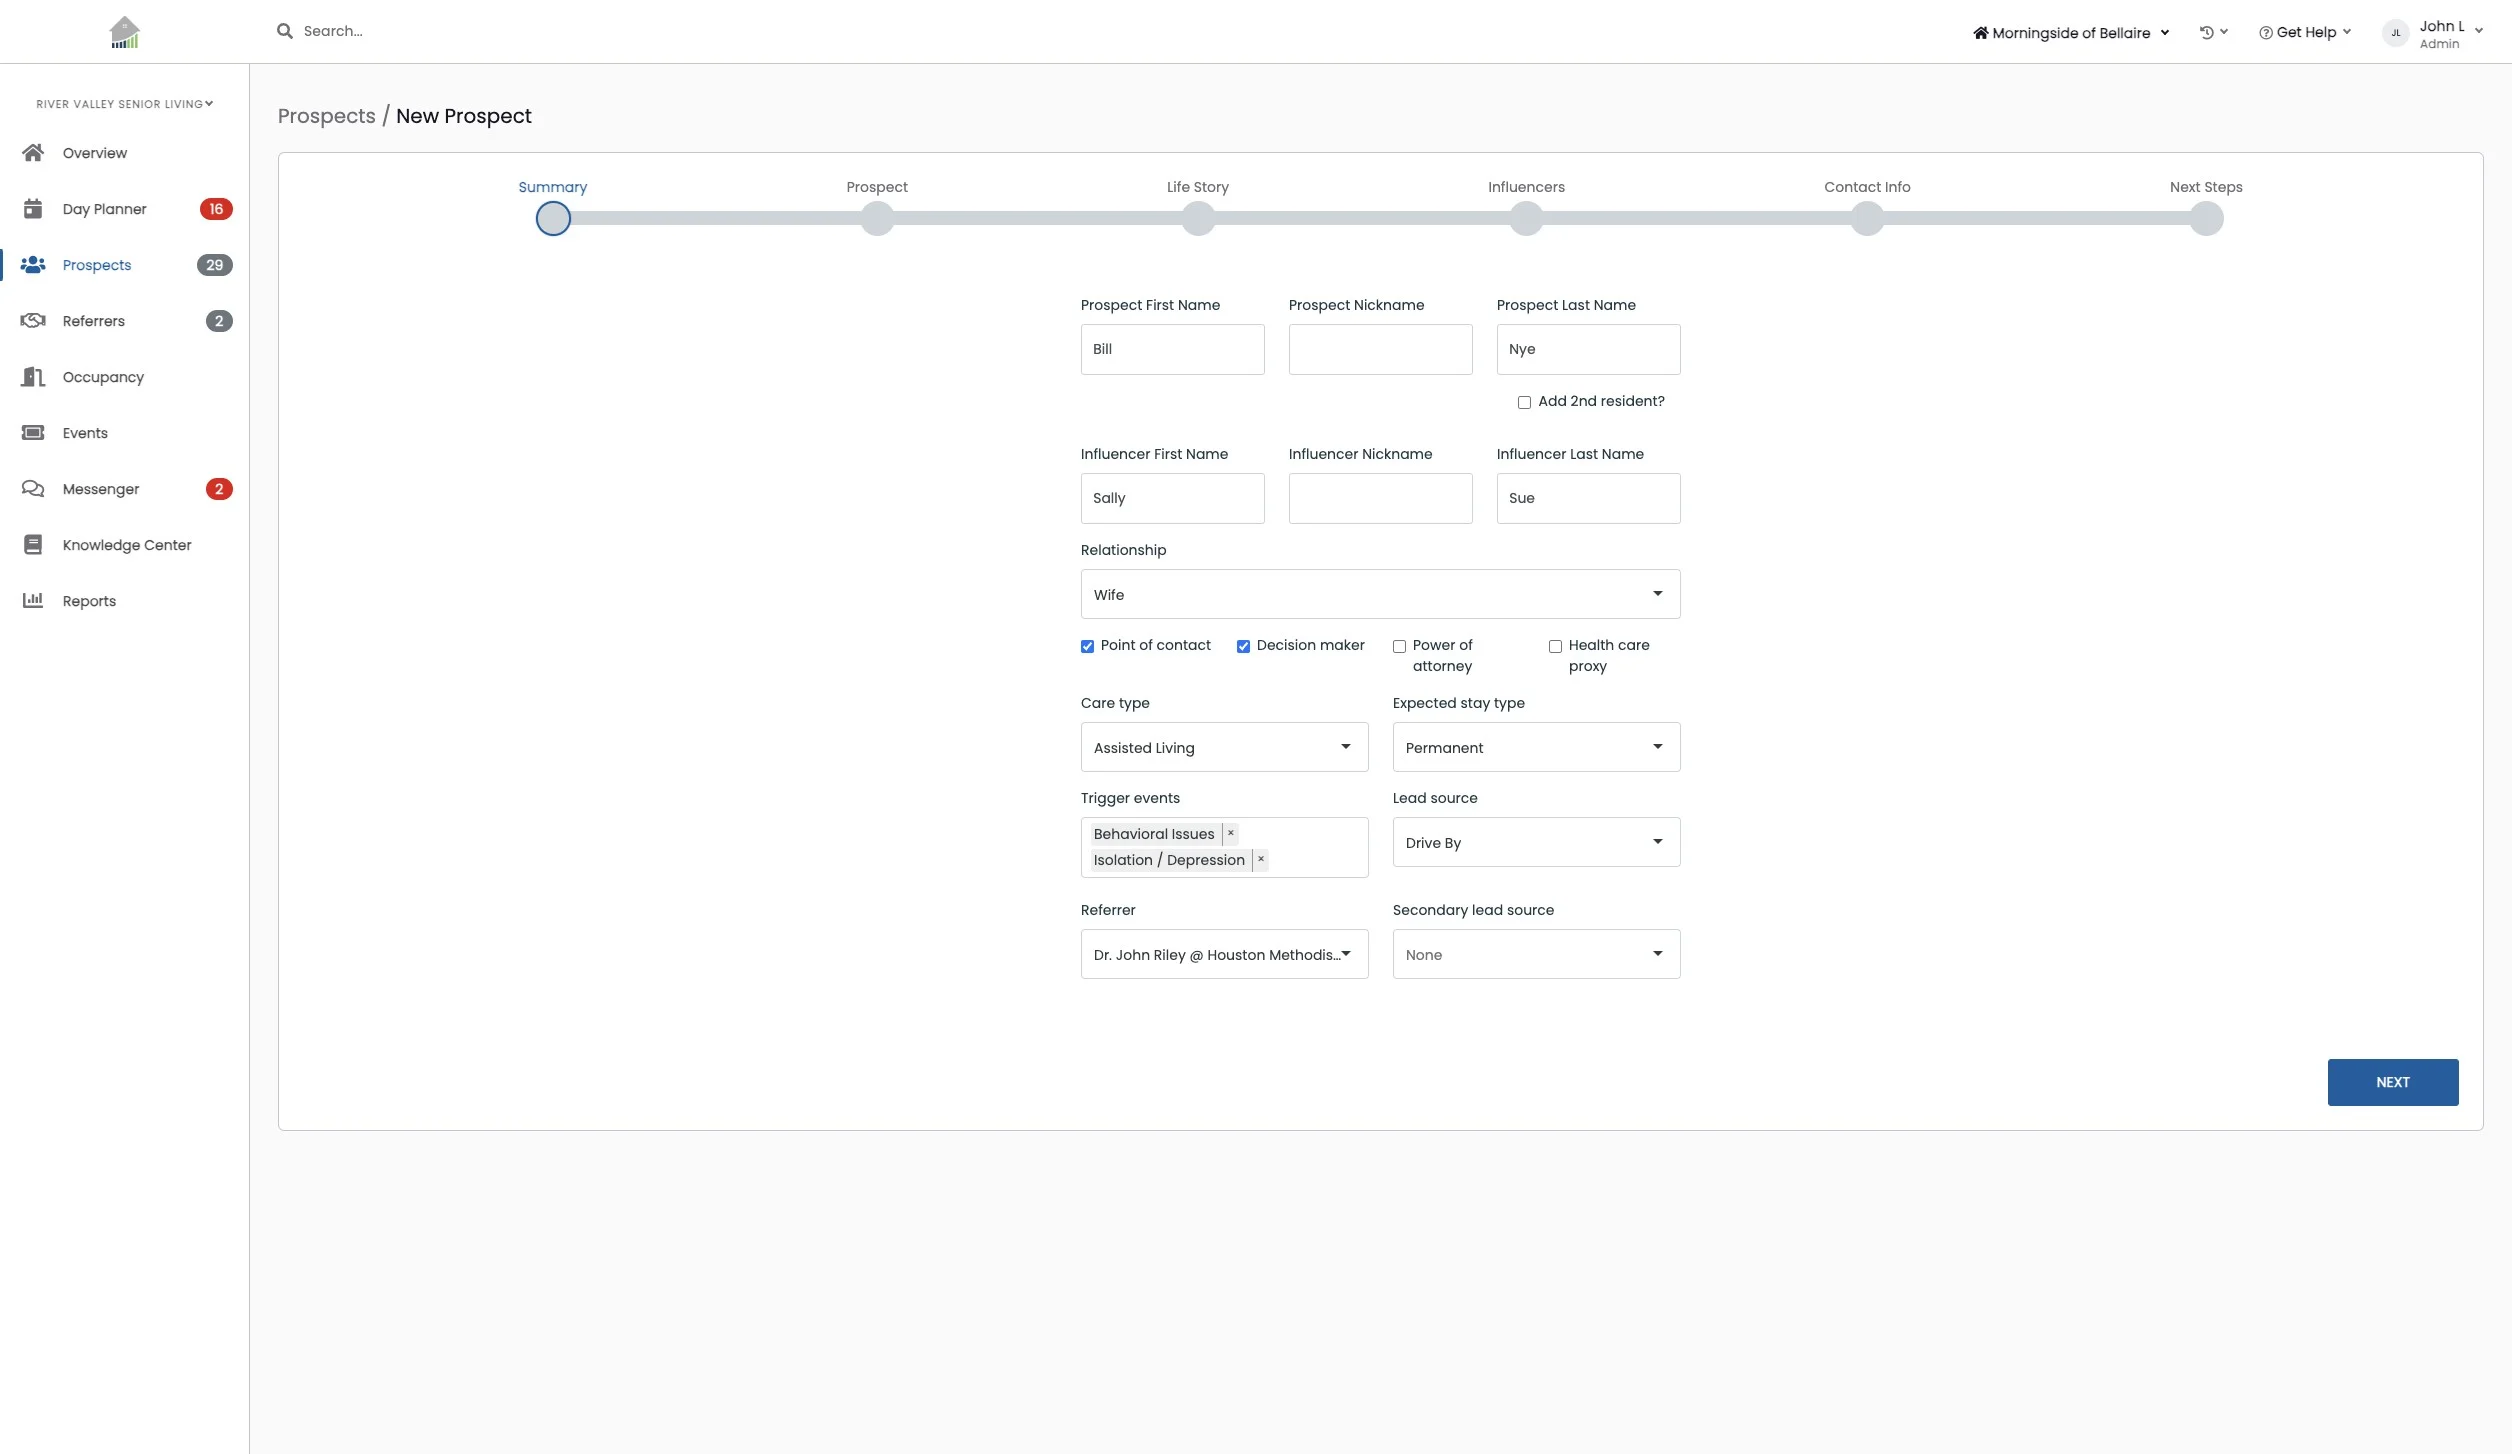Click the JL user avatar
The image size is (2512, 1454).
pos(2396,33)
